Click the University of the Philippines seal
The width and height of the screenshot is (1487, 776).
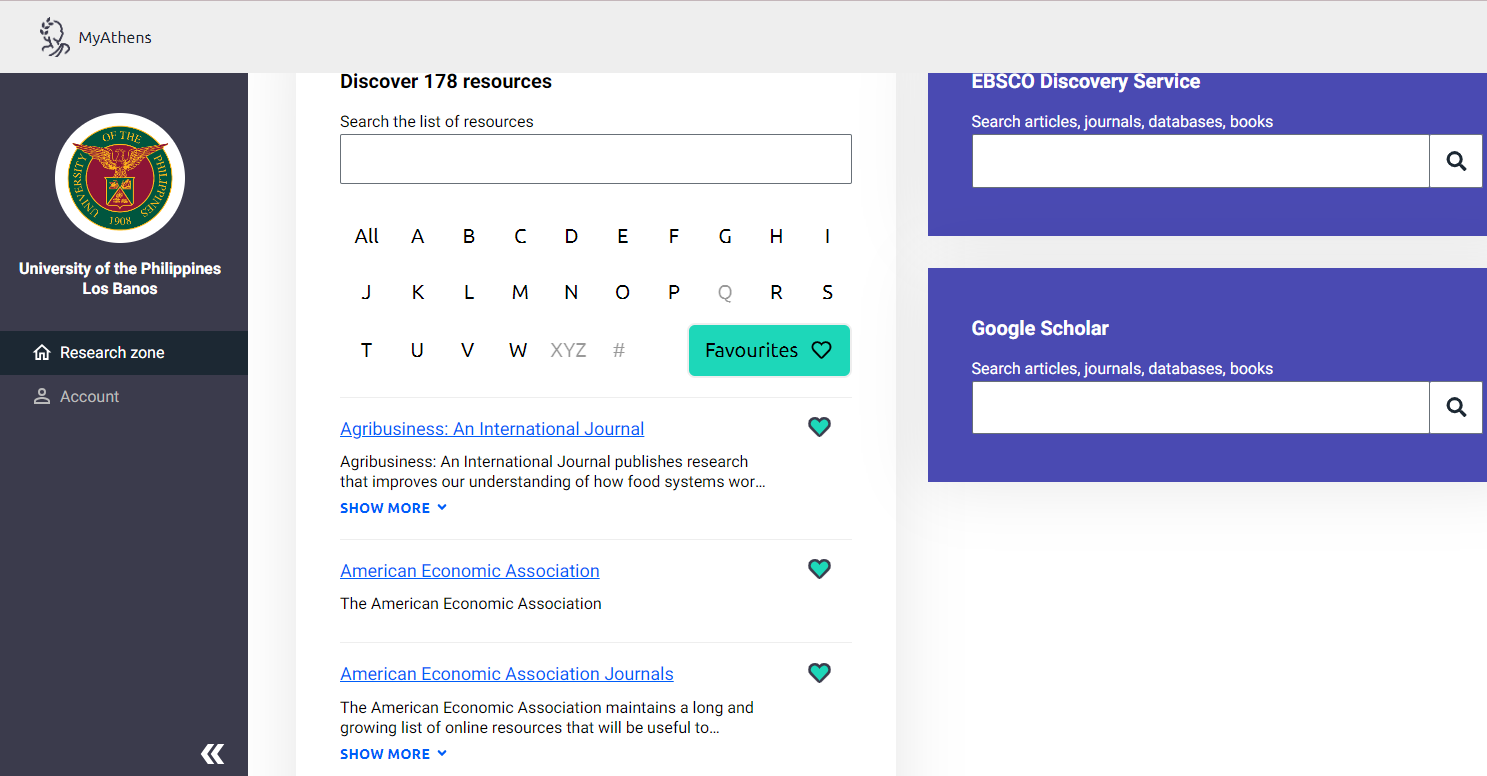point(120,177)
